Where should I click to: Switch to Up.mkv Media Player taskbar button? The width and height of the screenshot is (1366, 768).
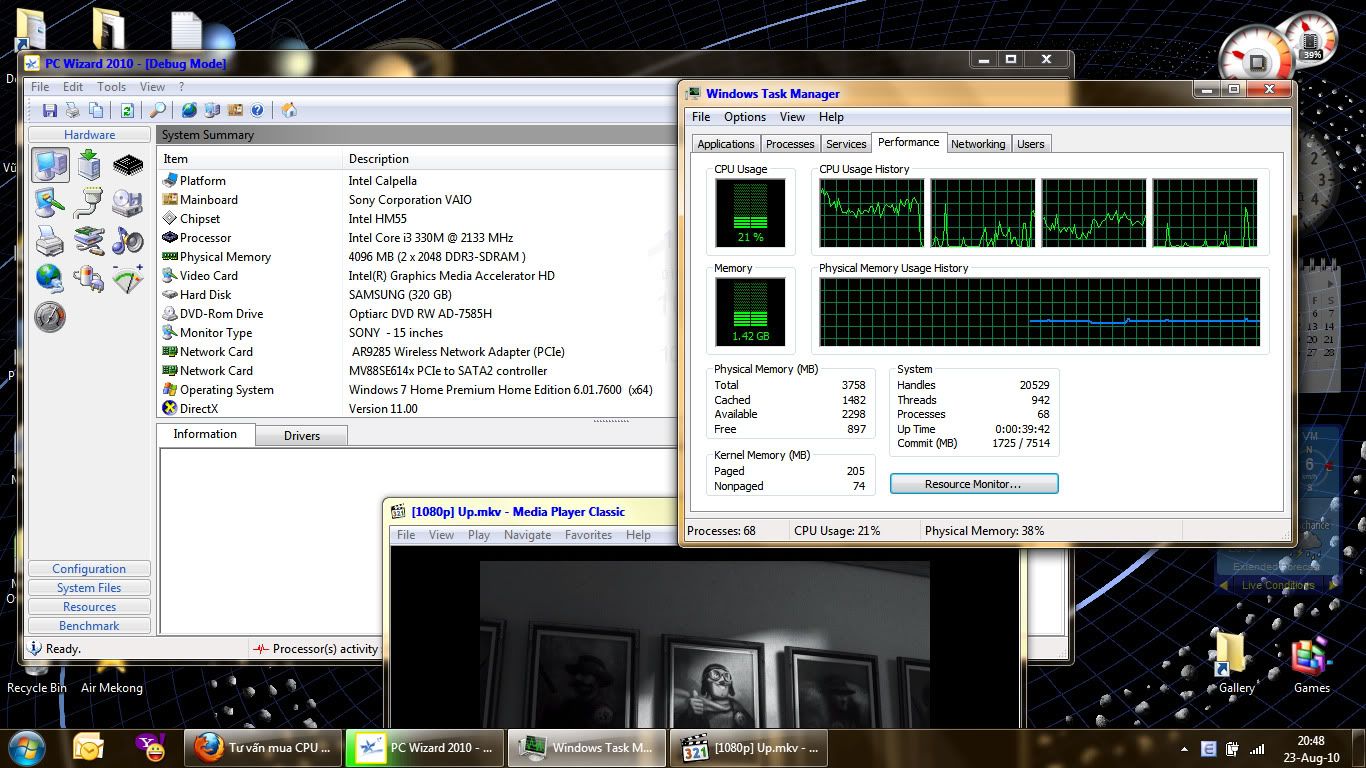[x=750, y=747]
